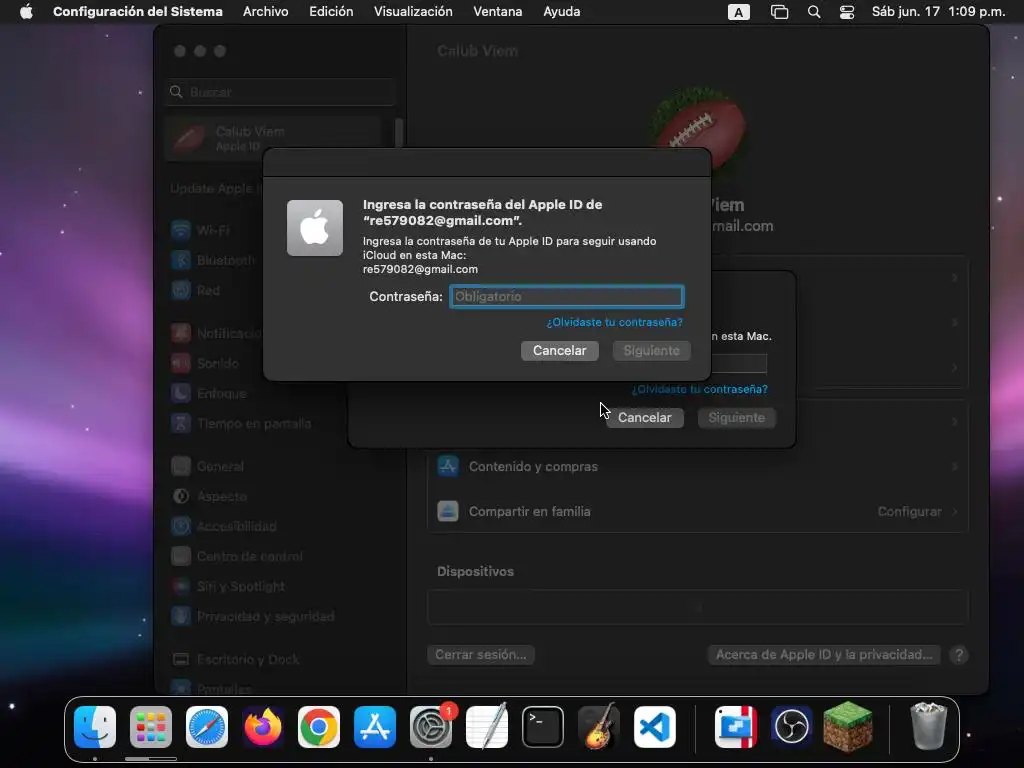Click the sidebar scrollbar
1024x768 pixels.
click(399, 134)
